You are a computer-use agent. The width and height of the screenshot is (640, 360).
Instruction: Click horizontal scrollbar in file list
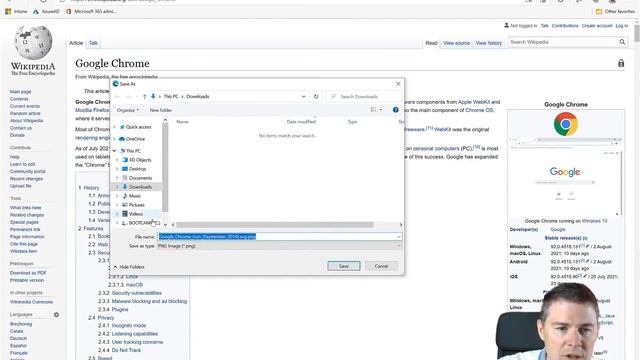[x=275, y=225]
